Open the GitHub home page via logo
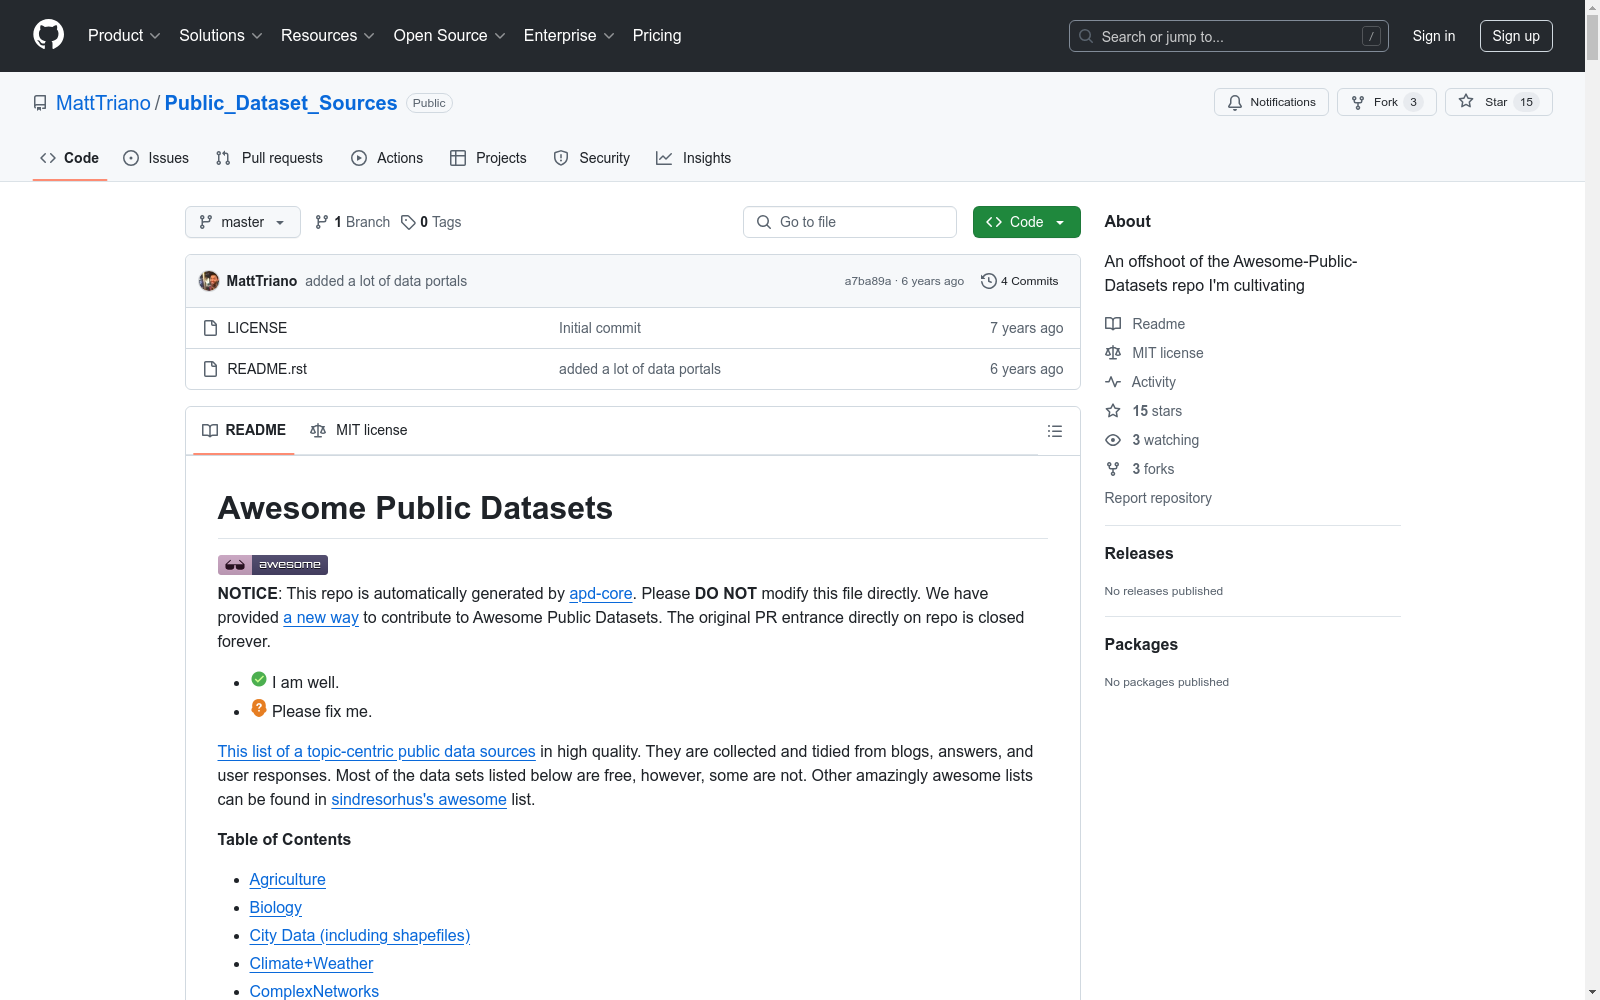The image size is (1600, 1000). pos(48,35)
